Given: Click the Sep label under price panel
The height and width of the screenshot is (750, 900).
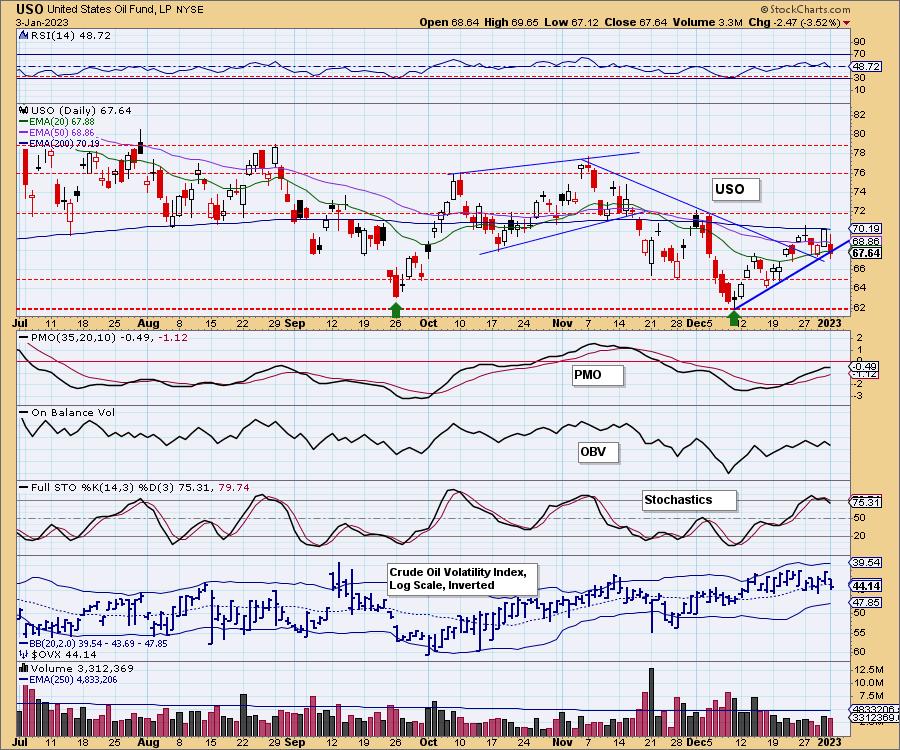Looking at the screenshot, I should click(295, 323).
